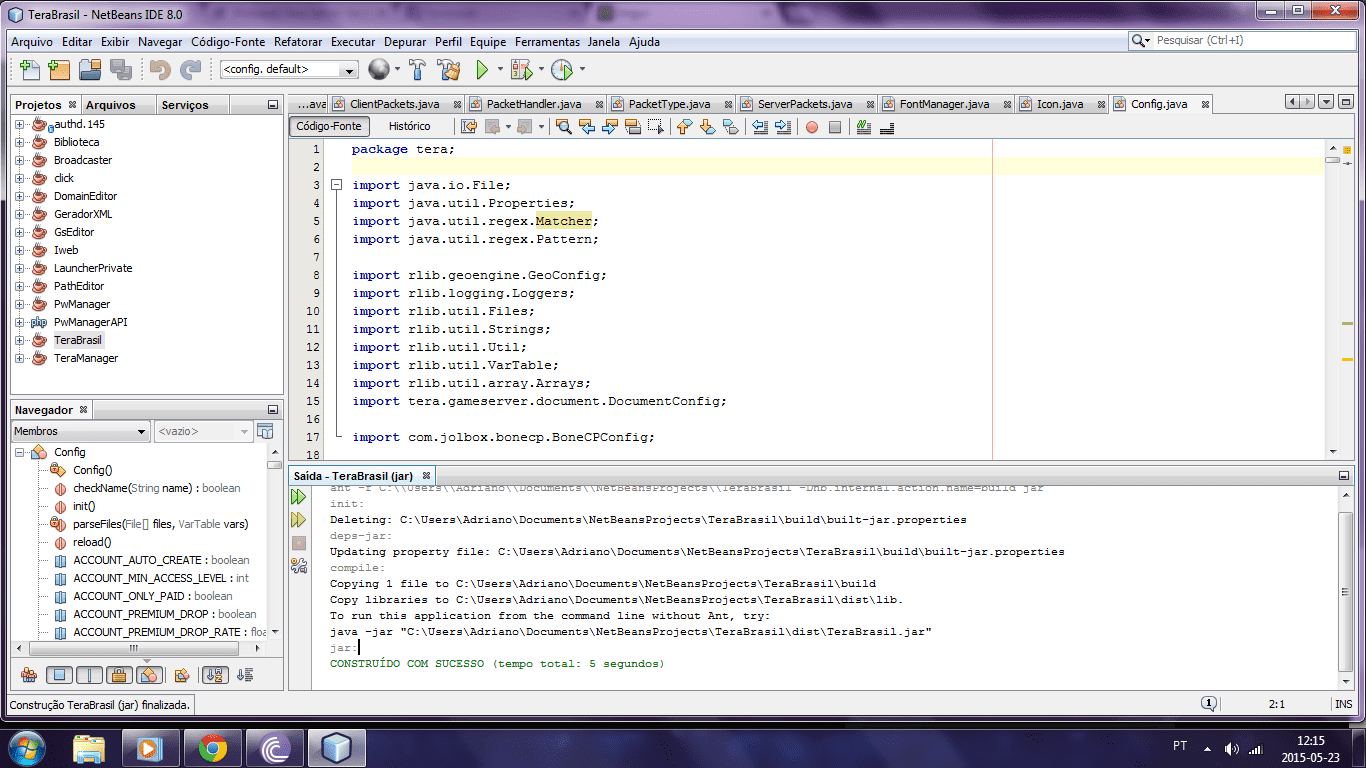Click Find Next Occurrence icon

coord(609,127)
